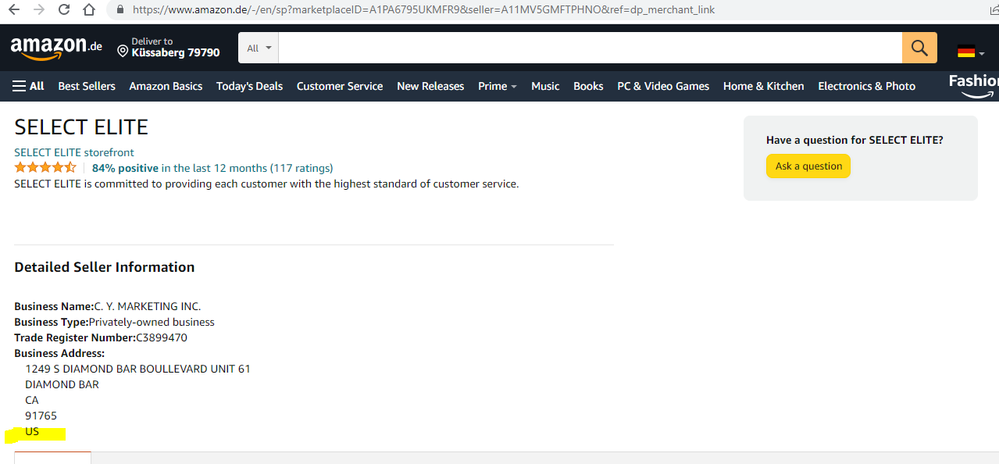Click the padlock site security icon
The height and width of the screenshot is (464, 999).
point(119,10)
